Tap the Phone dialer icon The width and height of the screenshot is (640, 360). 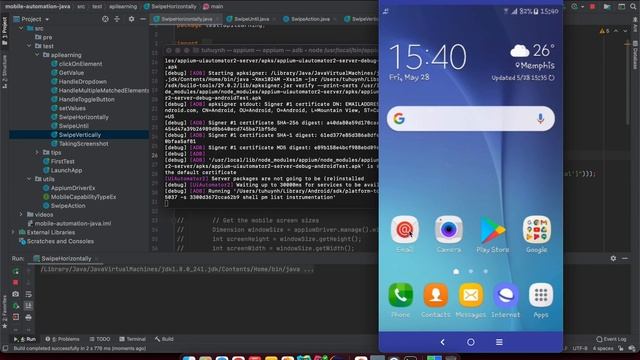pyautogui.click(x=400, y=295)
